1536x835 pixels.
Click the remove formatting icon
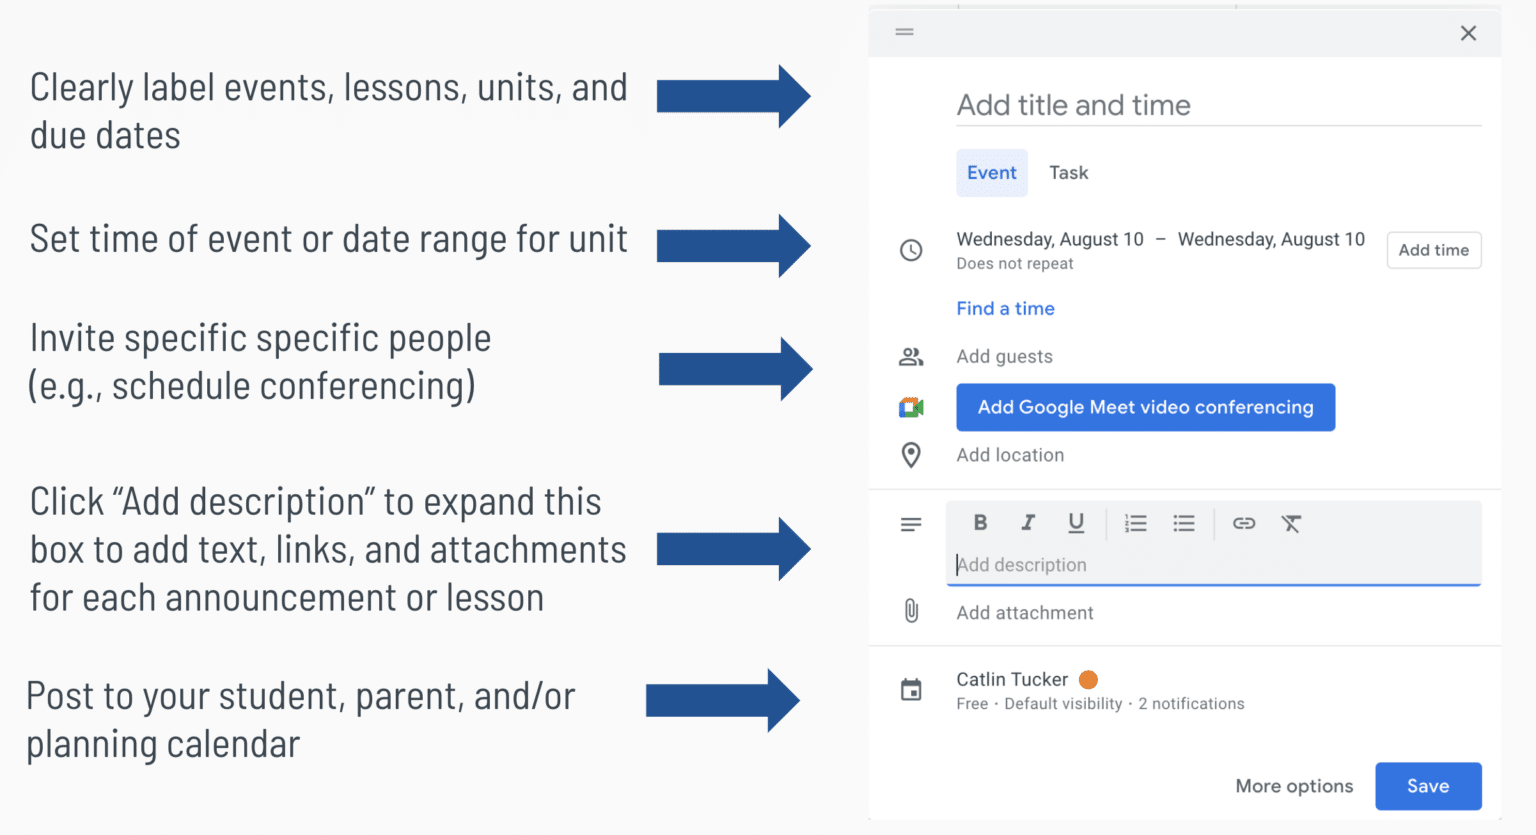pyautogui.click(x=1291, y=523)
